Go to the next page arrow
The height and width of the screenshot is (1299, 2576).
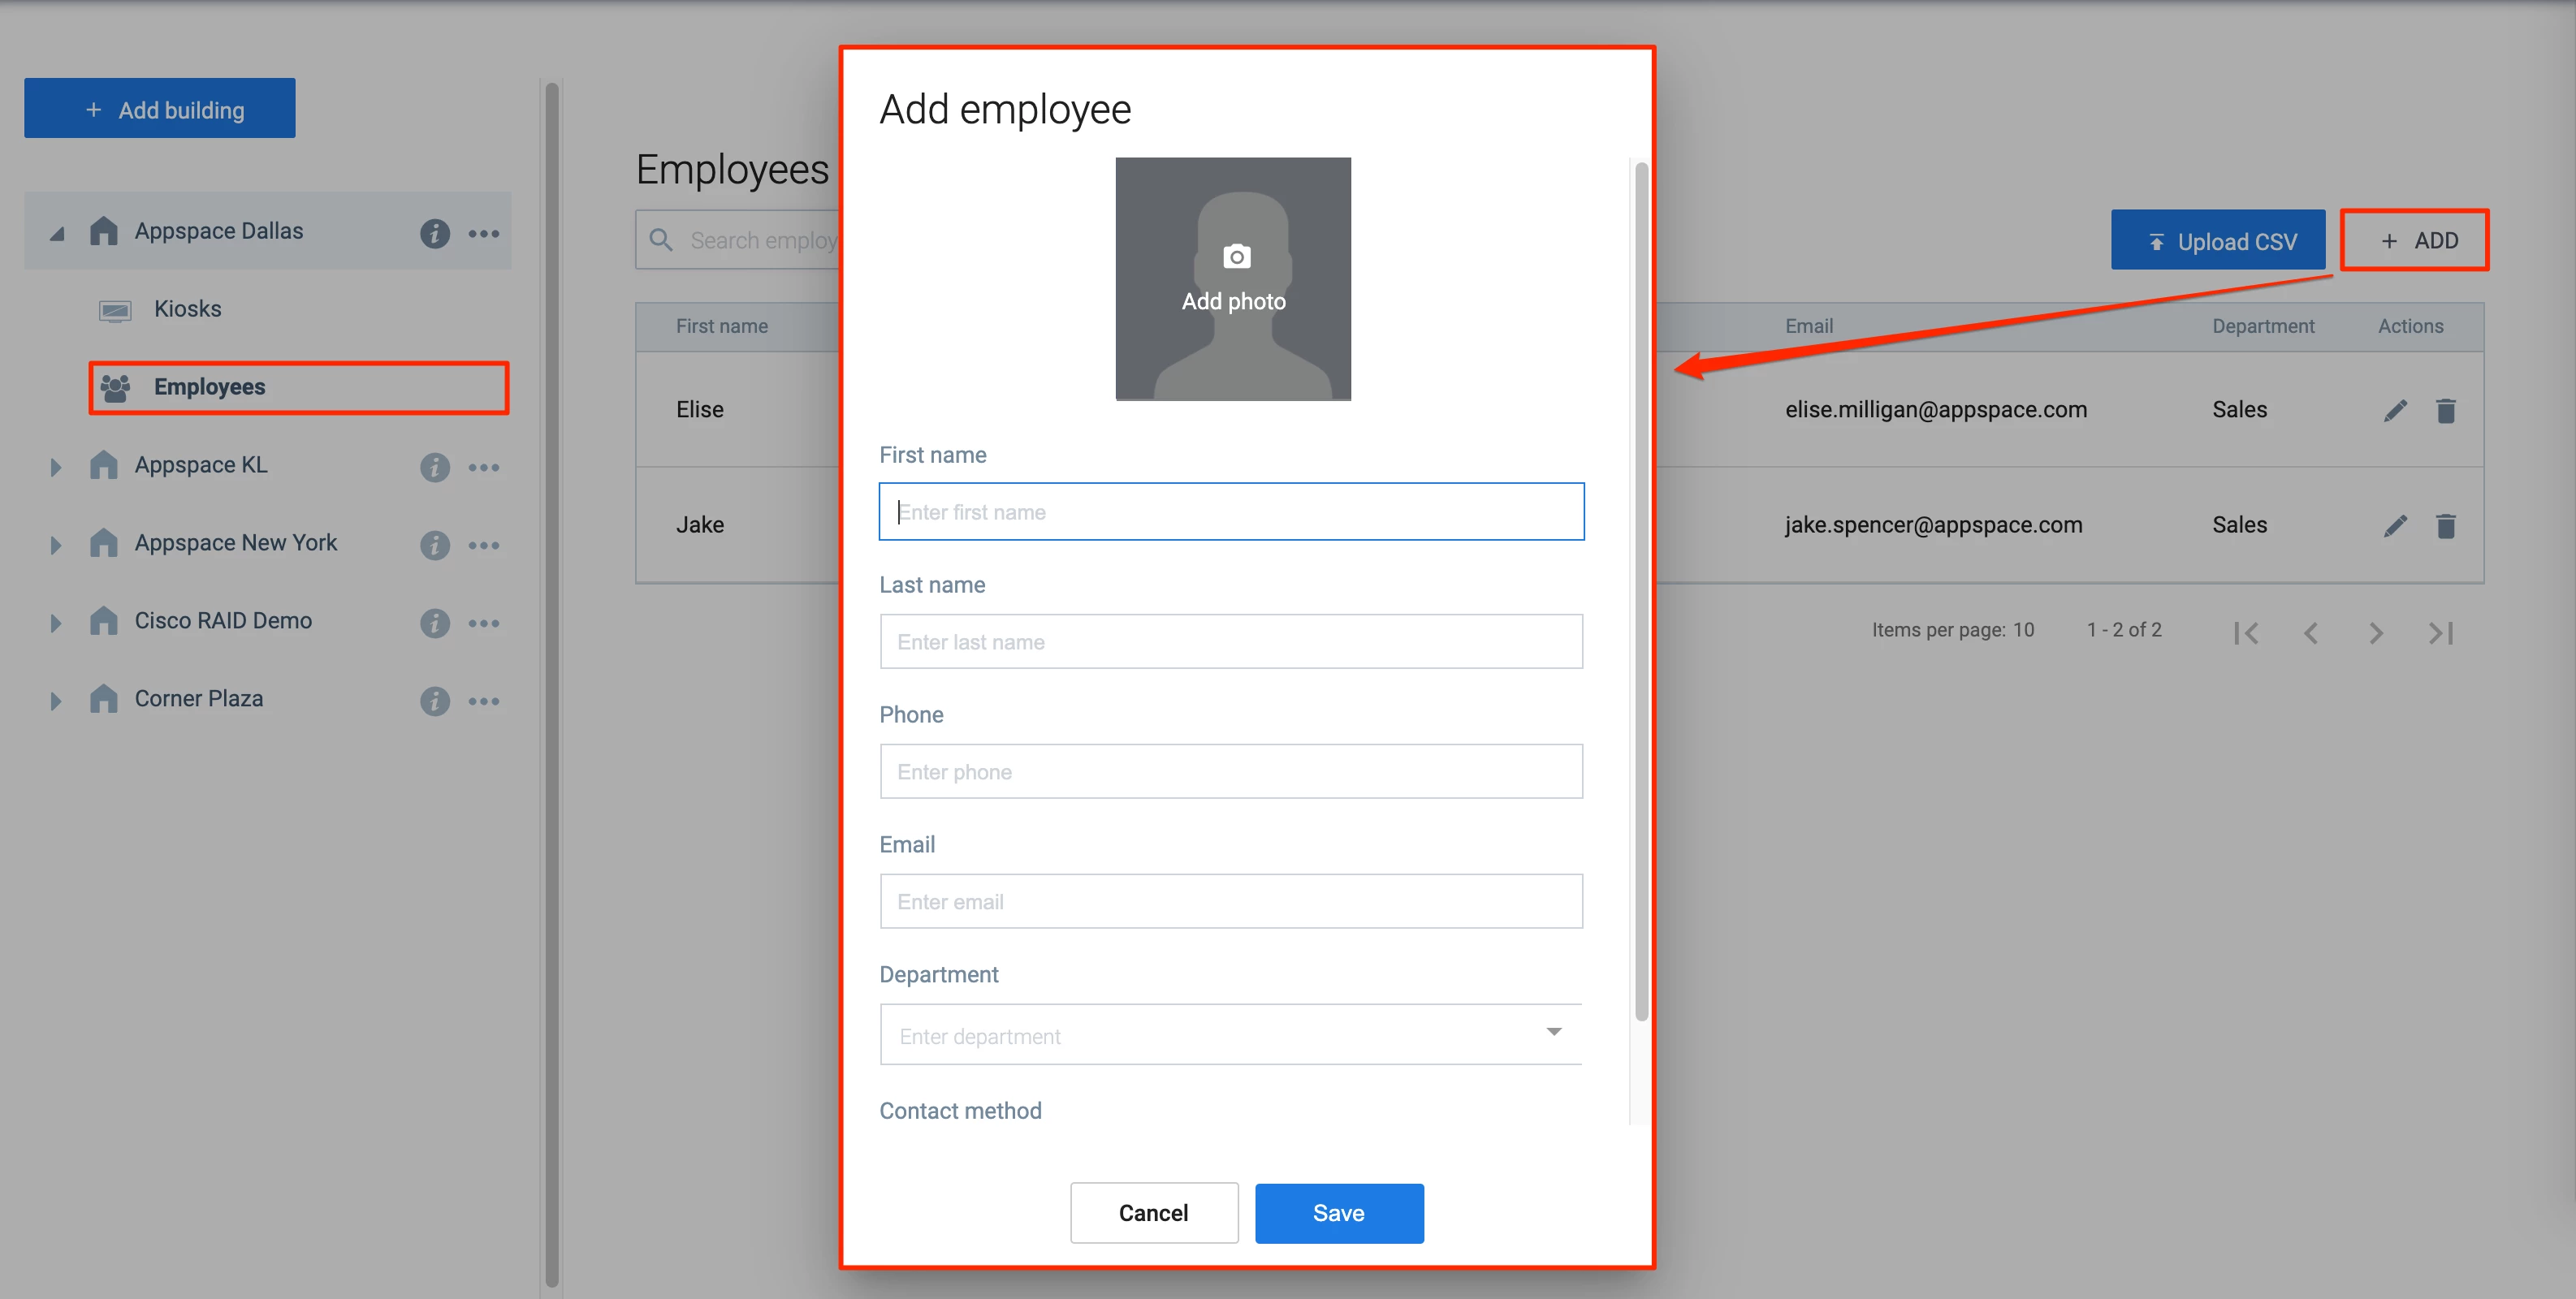[2376, 633]
